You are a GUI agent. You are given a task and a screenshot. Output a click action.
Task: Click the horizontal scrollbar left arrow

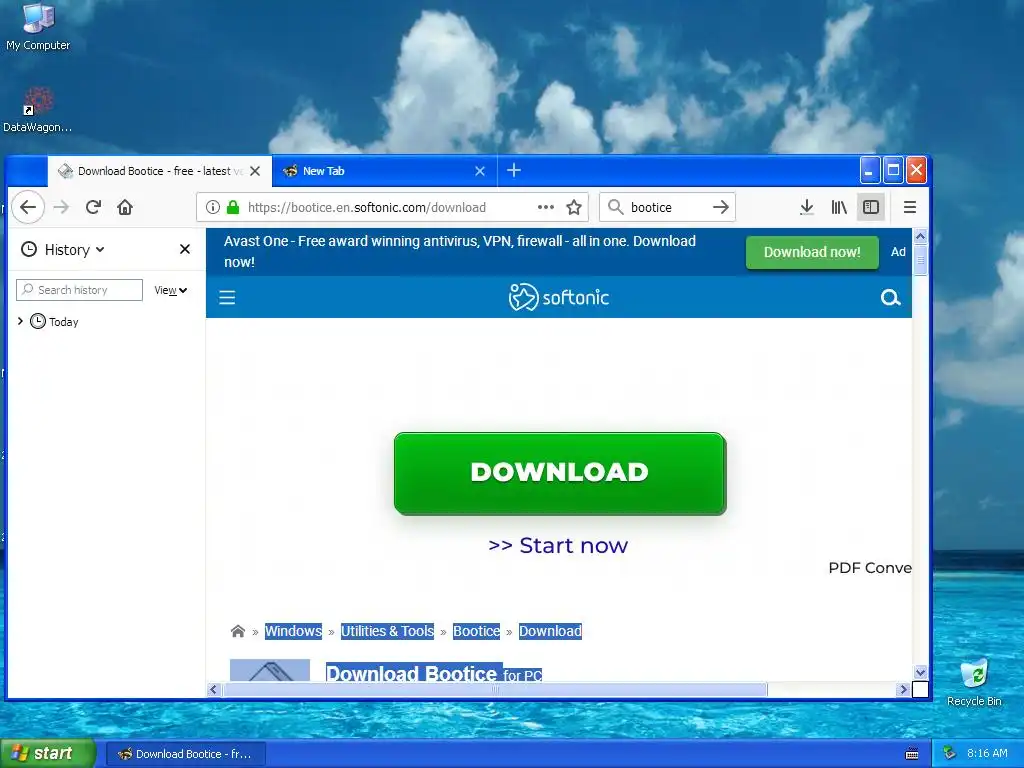pyautogui.click(x=214, y=690)
